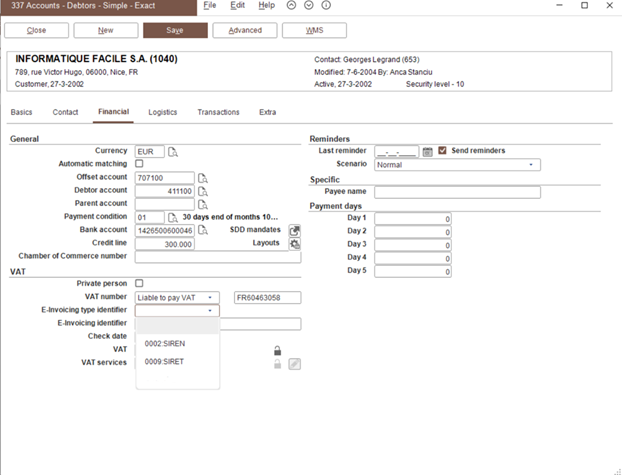The height and width of the screenshot is (475, 622).
Task: Click the Advanced button
Action: click(x=245, y=30)
